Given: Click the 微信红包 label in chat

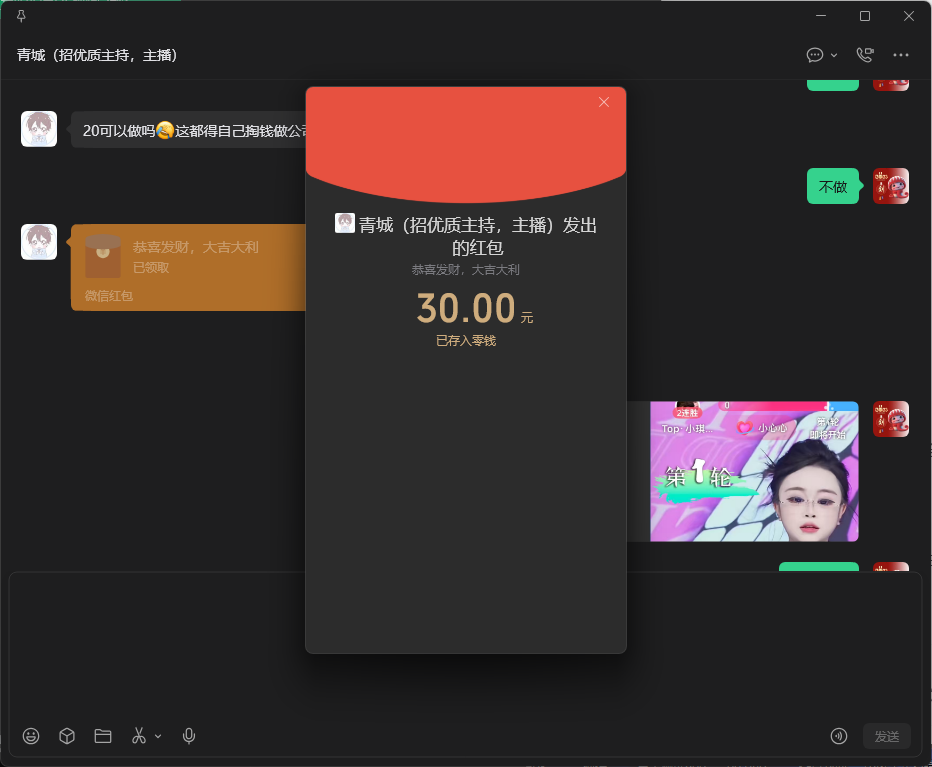Looking at the screenshot, I should coord(109,296).
